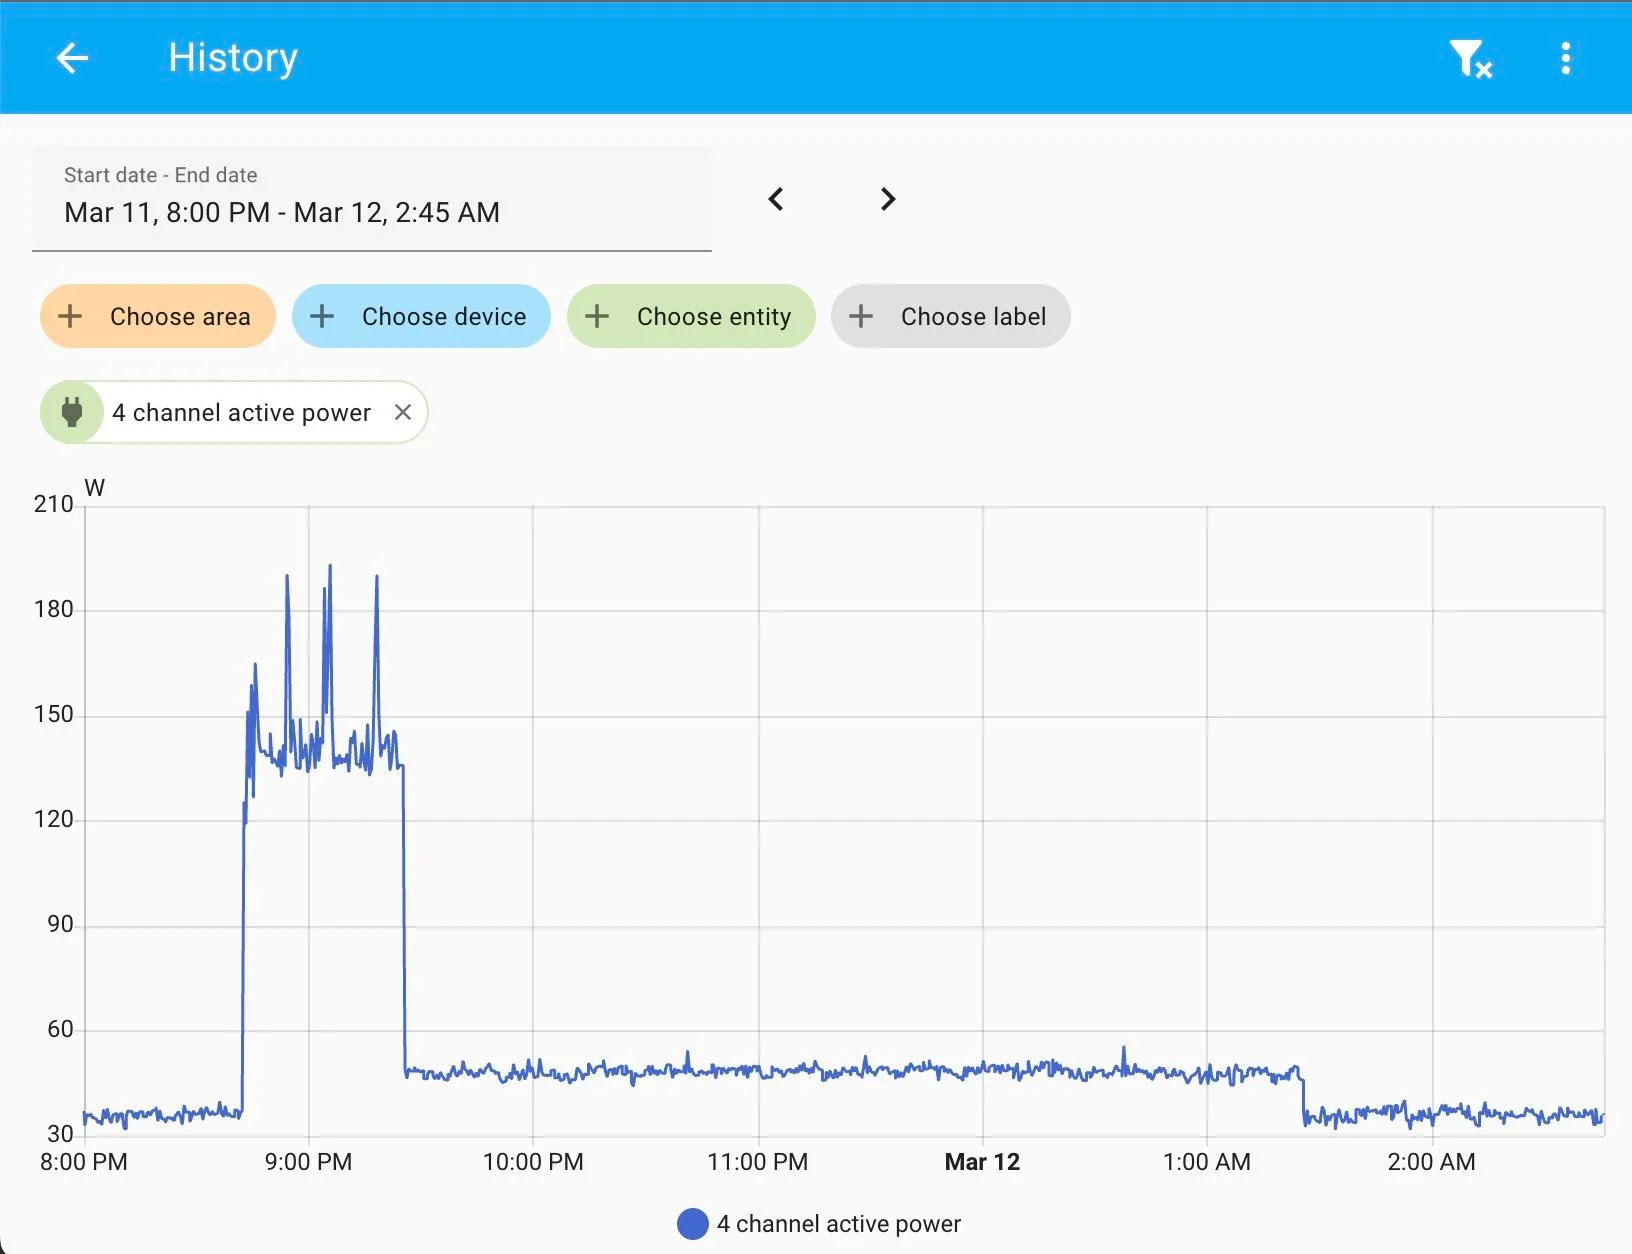
Task: Click the Mar 12 label on time axis
Action: pos(982,1162)
